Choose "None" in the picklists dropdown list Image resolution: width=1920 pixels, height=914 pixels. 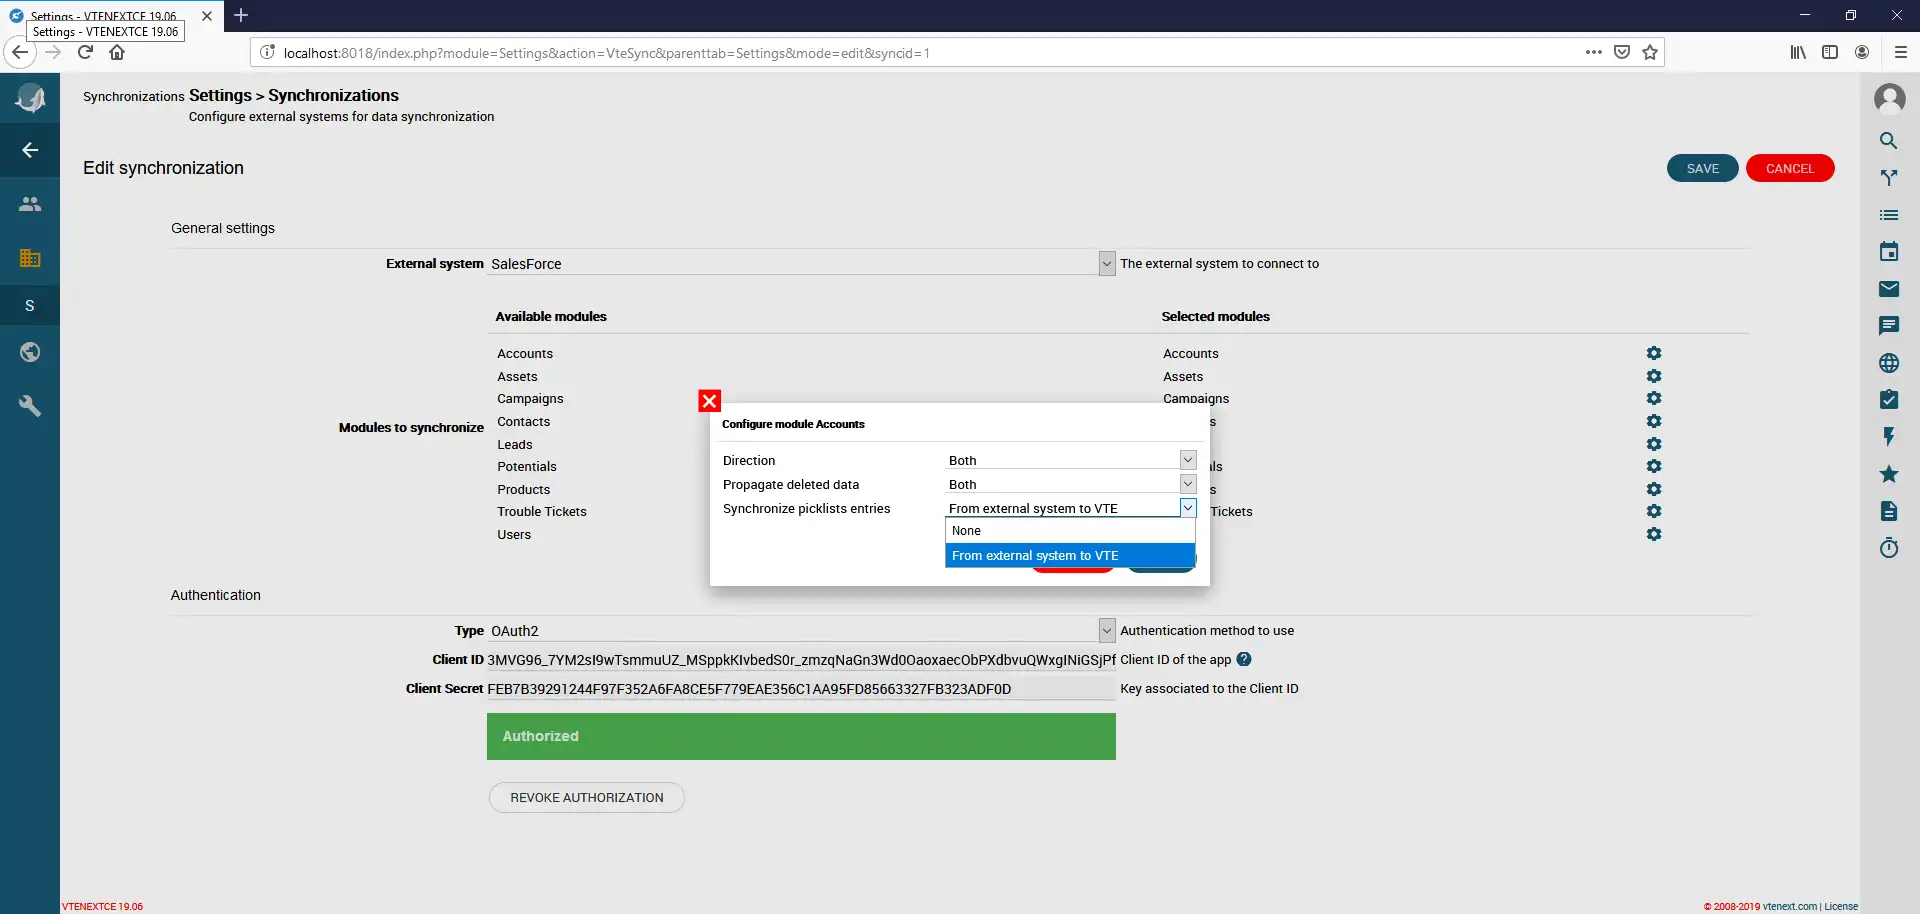[x=1070, y=531]
